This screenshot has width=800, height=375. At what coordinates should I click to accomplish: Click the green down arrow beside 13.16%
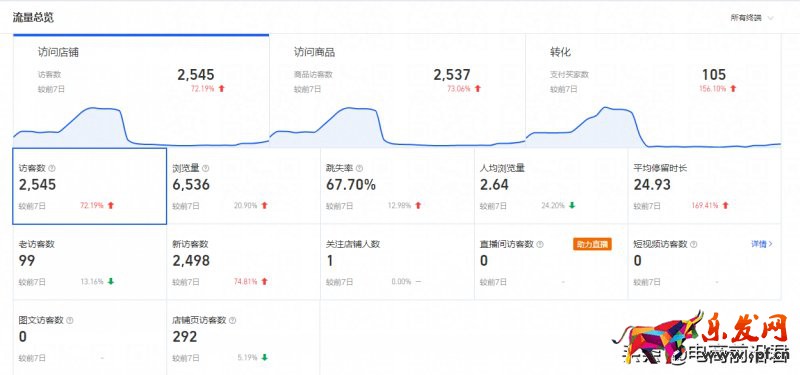point(111,281)
